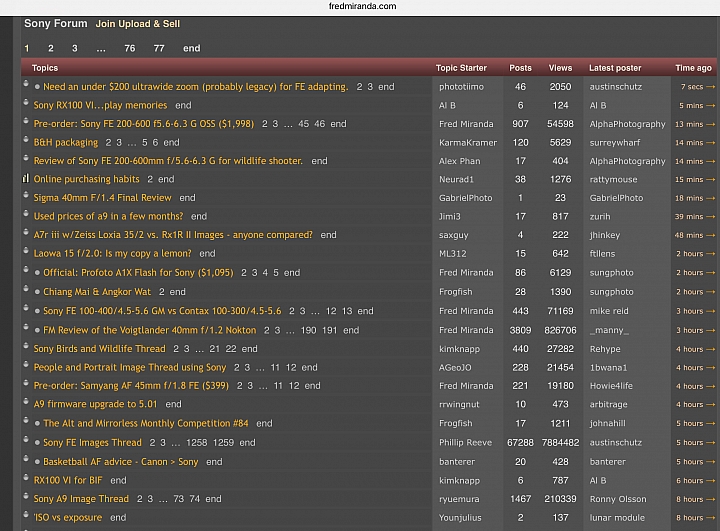Jump to page 1259 of Sony FE Images Thread
Image resolution: width=720 pixels, height=531 pixels.
[x=224, y=443]
